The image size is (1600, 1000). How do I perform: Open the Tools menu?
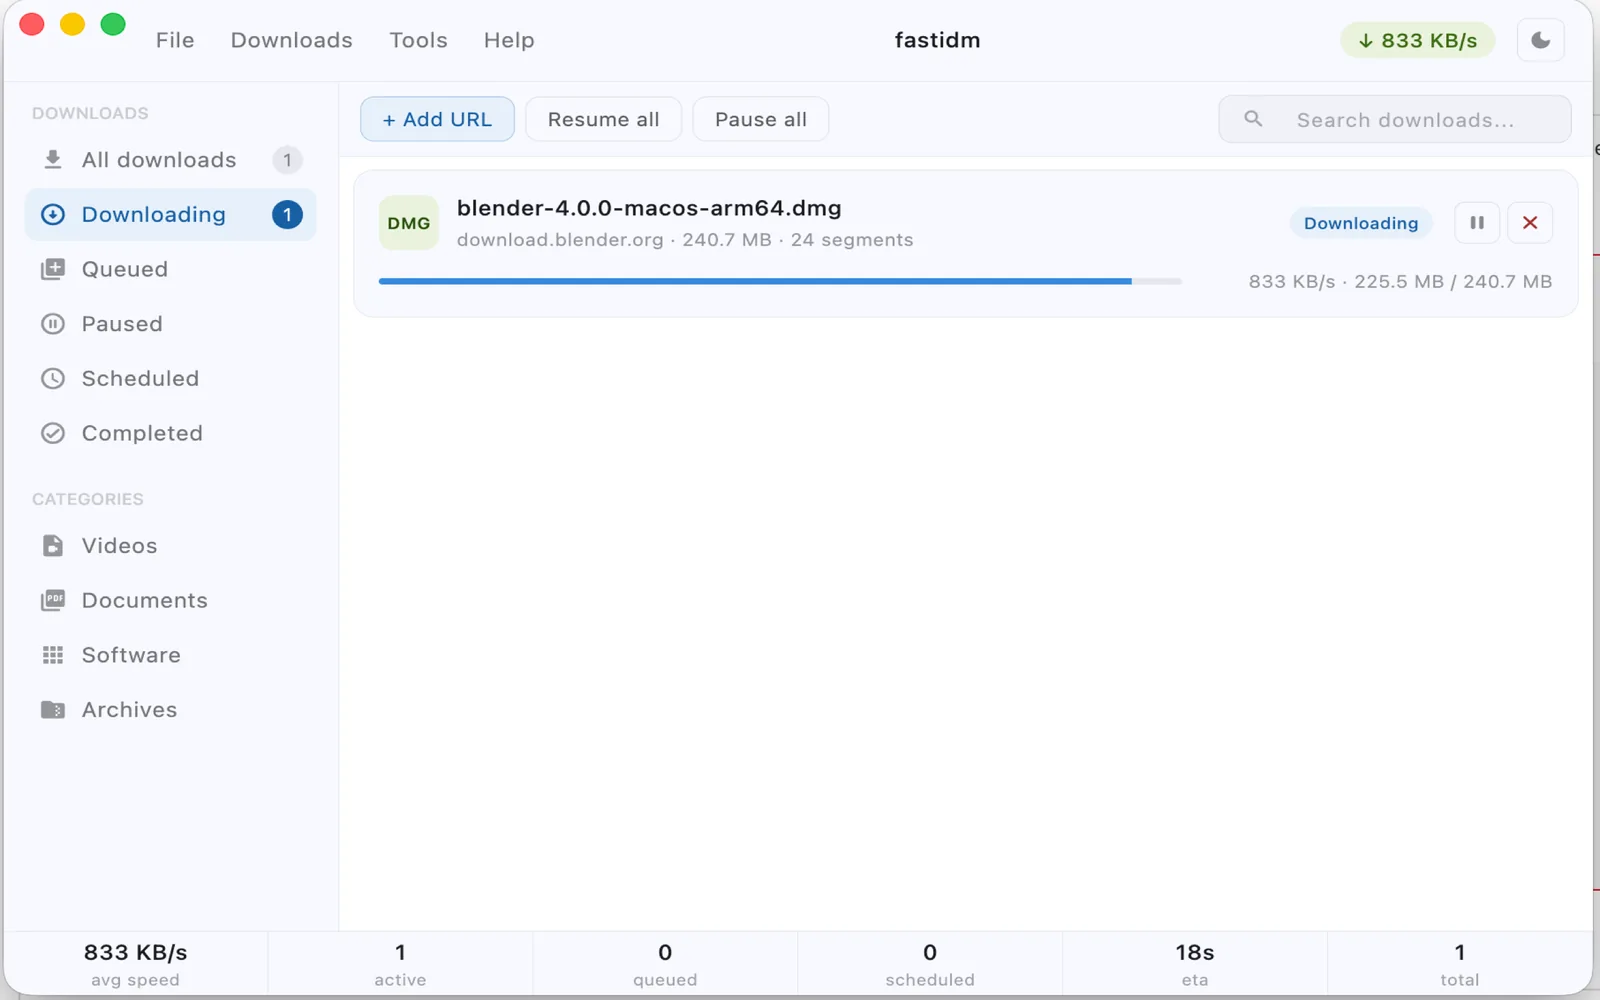(x=418, y=40)
